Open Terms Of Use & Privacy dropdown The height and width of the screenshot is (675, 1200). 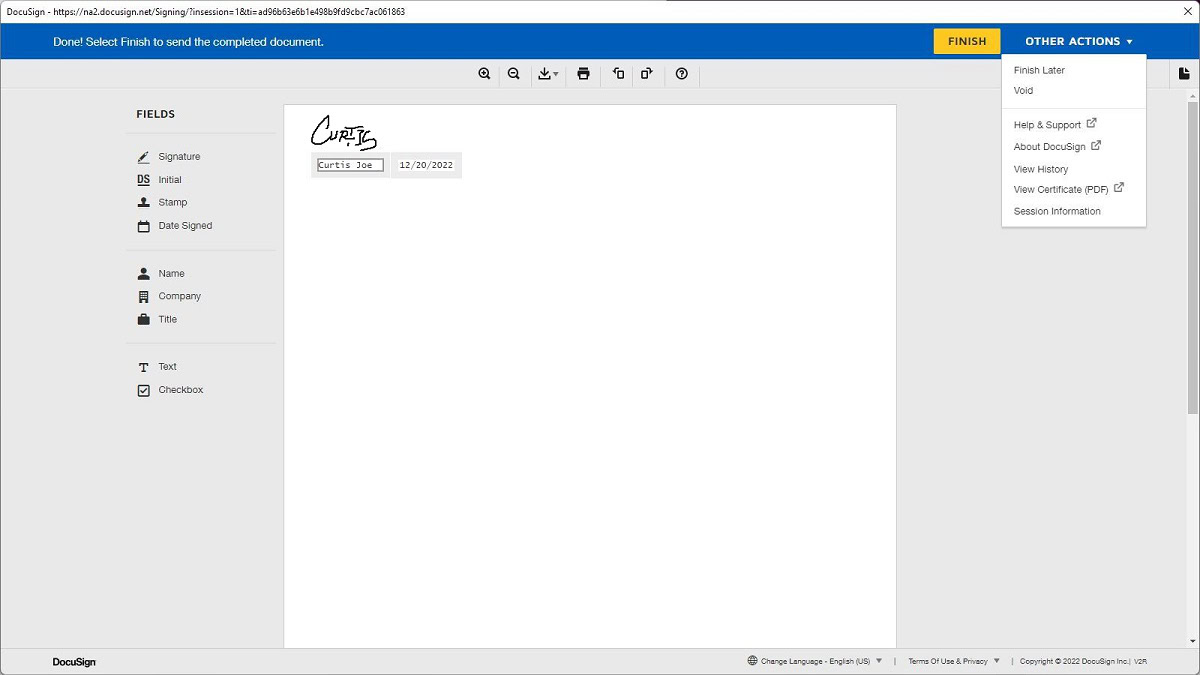tap(954, 661)
